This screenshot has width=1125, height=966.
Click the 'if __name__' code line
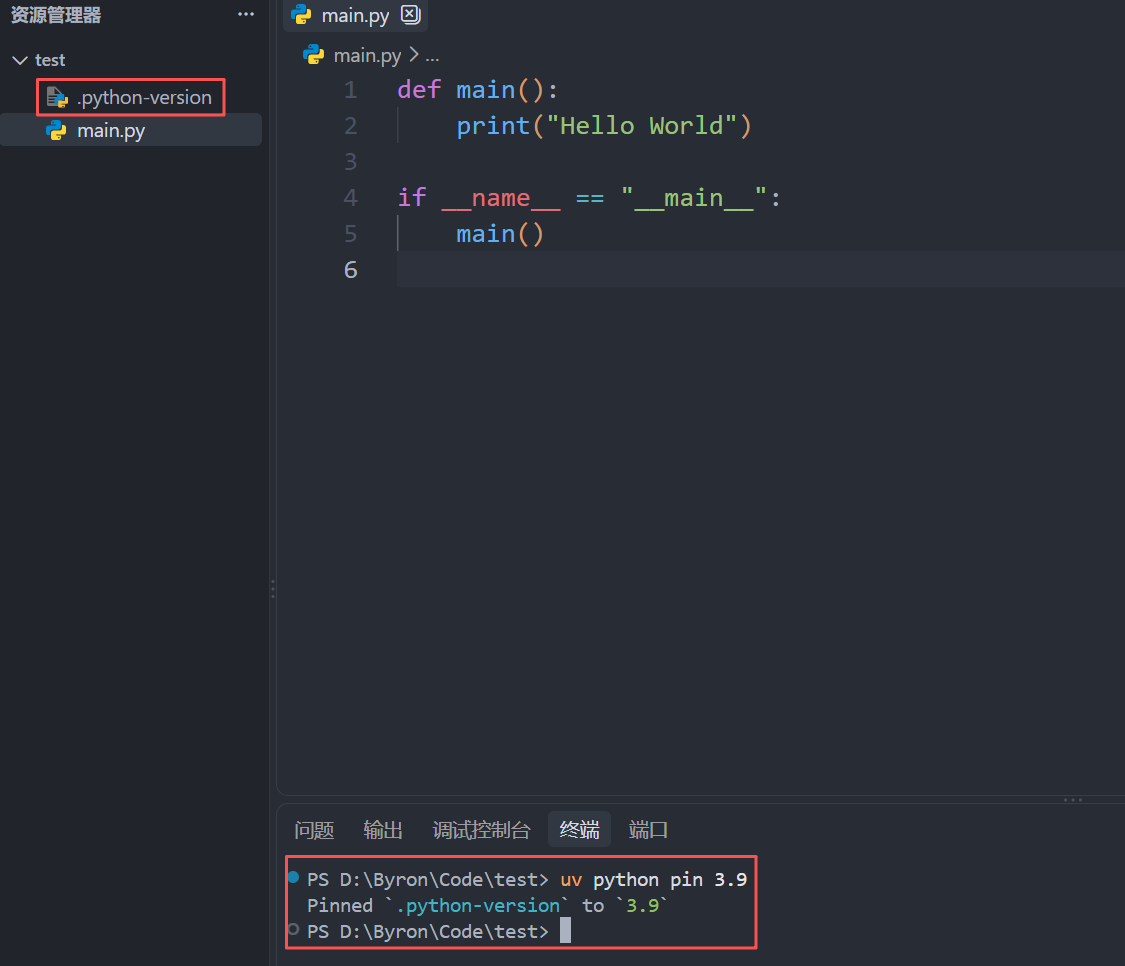[589, 197]
